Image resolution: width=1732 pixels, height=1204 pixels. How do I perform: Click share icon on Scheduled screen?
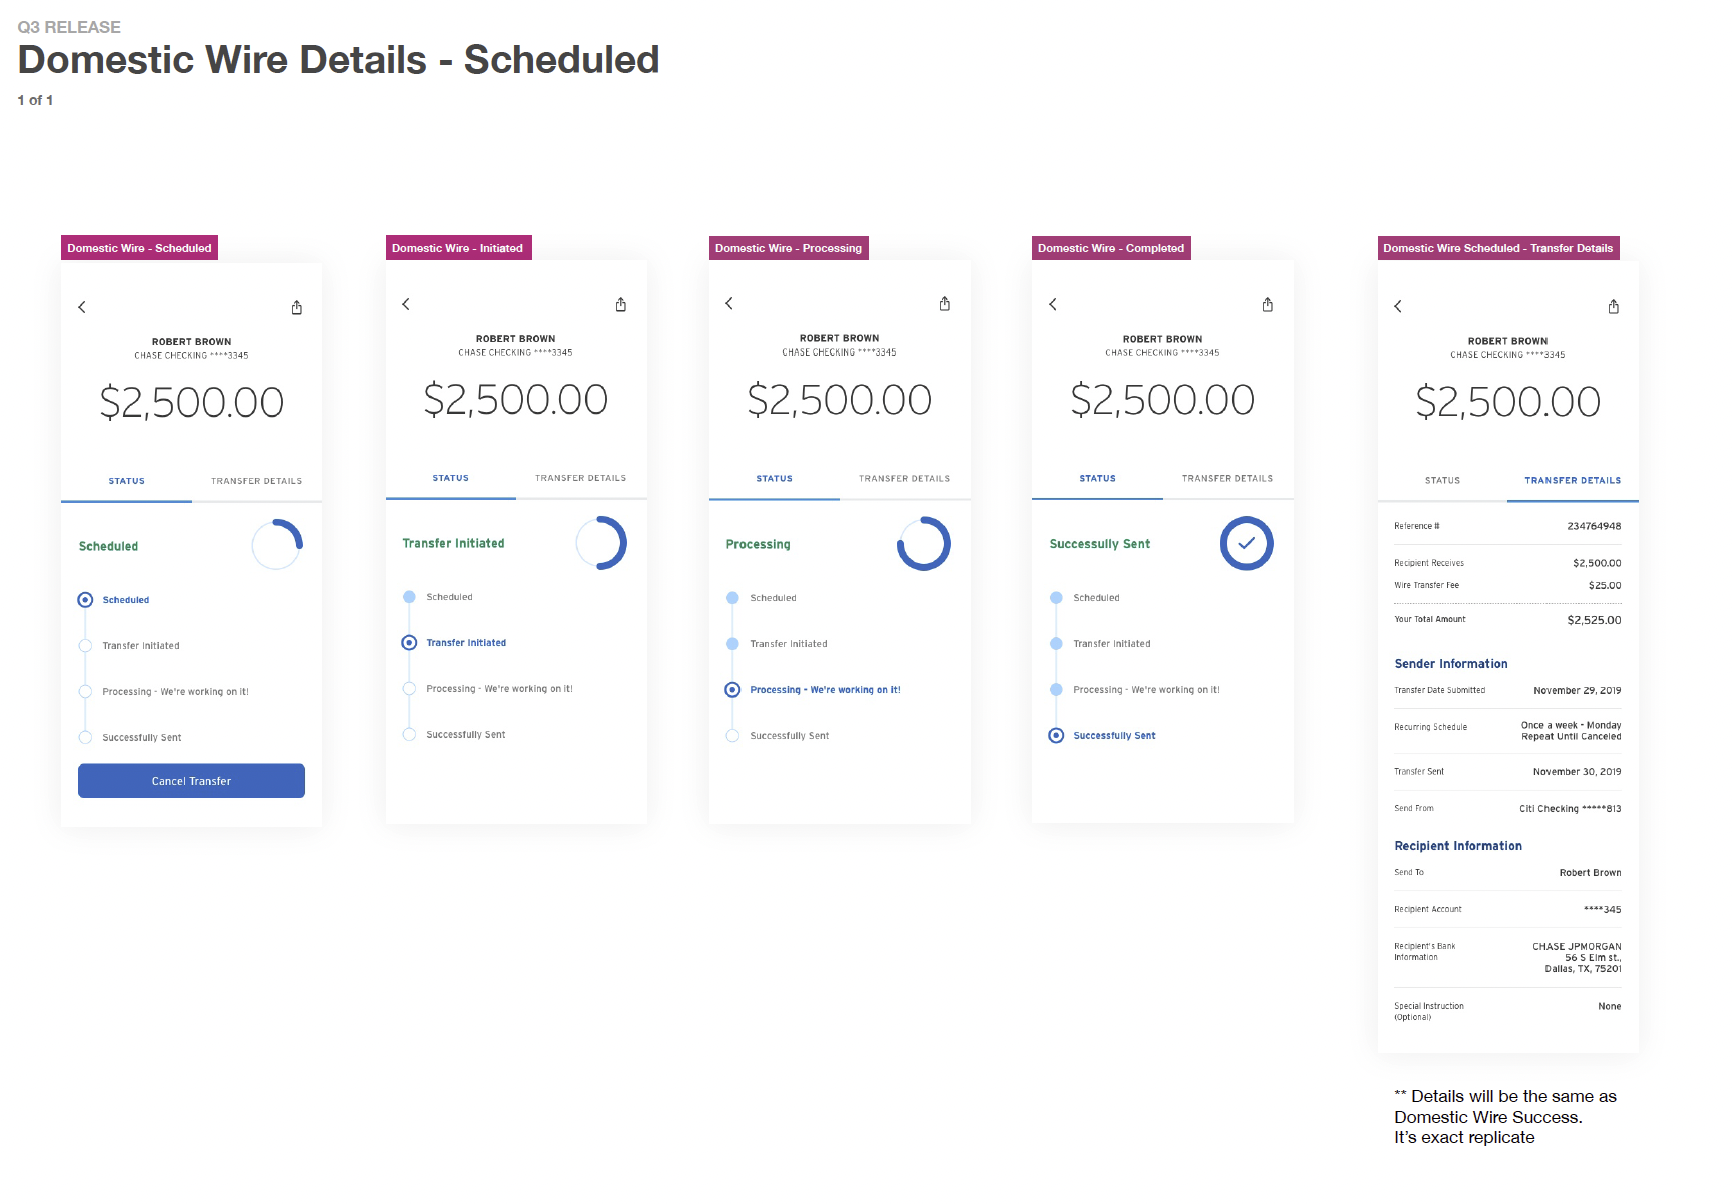point(297,308)
